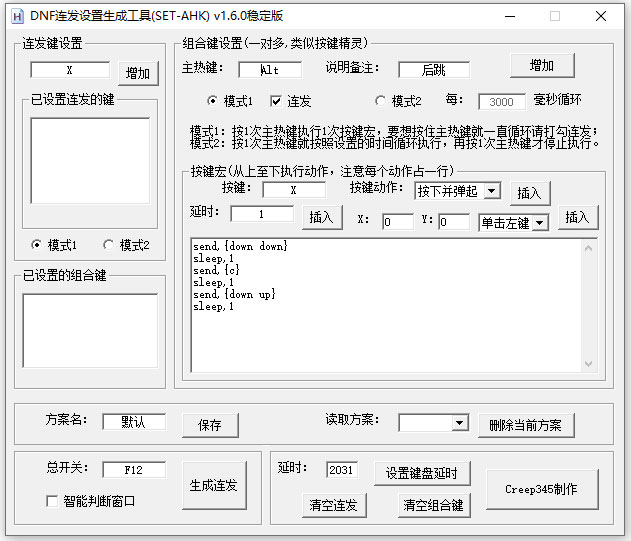Viewport: 631px width, 541px height.
Task: Click the 3000 millisecond loop field
Action: point(502,102)
